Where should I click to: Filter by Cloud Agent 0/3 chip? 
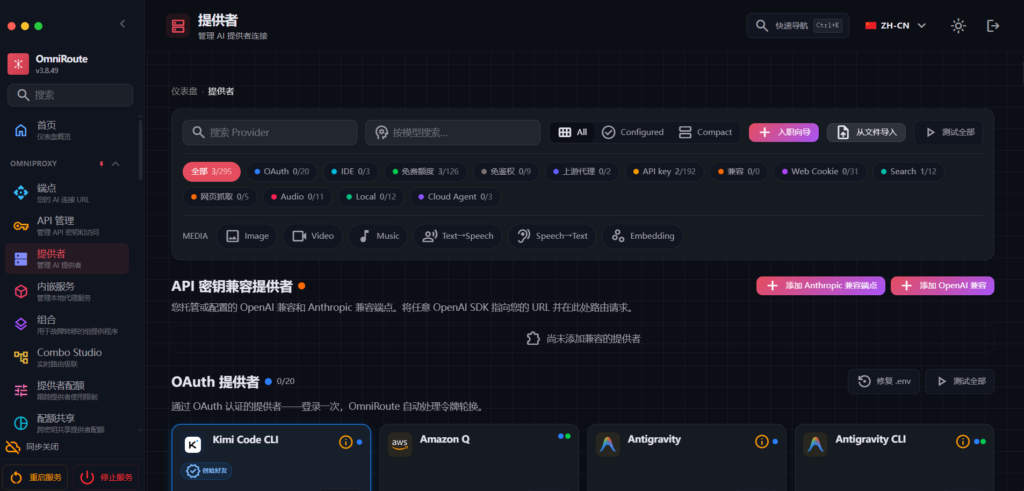(x=455, y=197)
